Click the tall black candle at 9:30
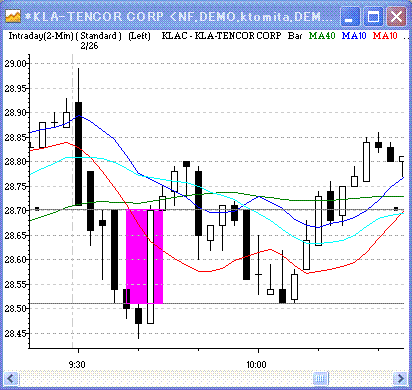This screenshot has width=412, height=390. tap(78, 153)
